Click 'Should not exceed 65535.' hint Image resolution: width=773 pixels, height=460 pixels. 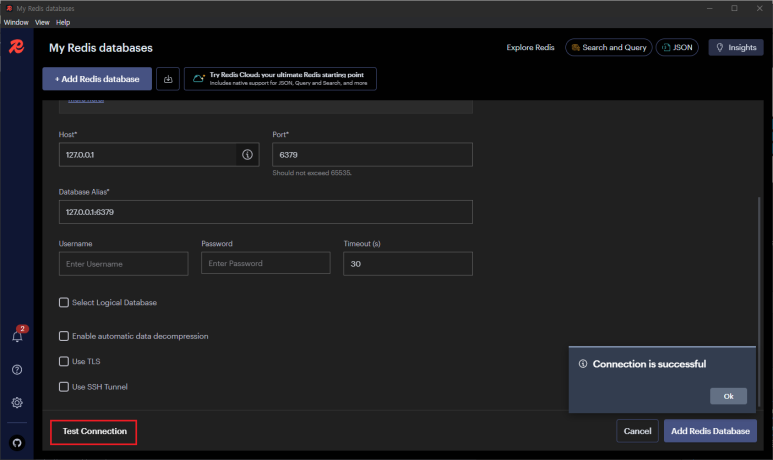pos(312,173)
